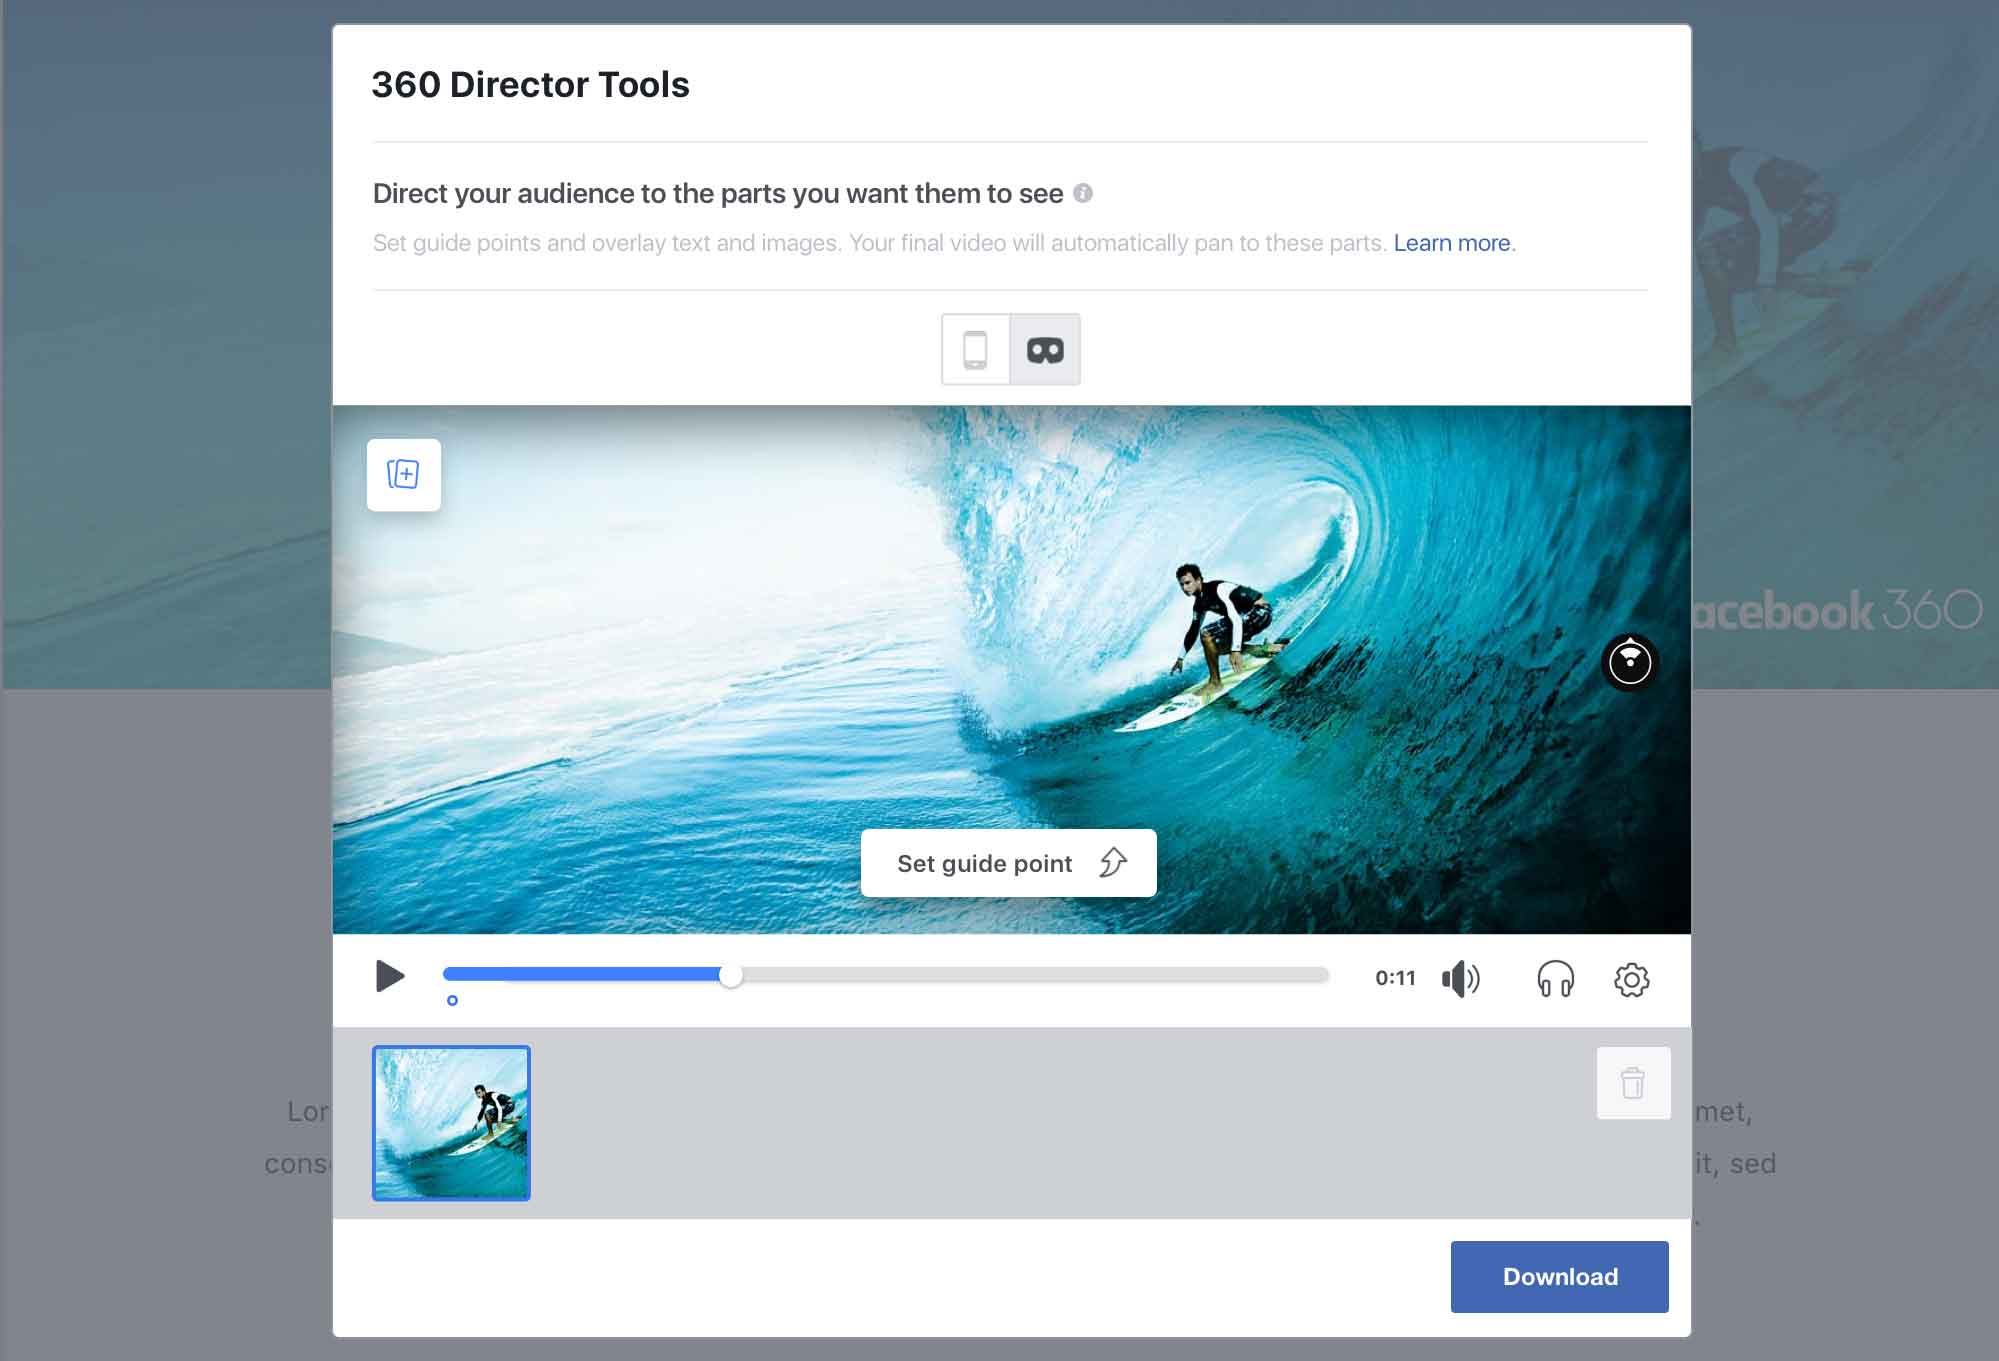
Task: Click the headphones spatial audio icon
Action: tap(1555, 979)
